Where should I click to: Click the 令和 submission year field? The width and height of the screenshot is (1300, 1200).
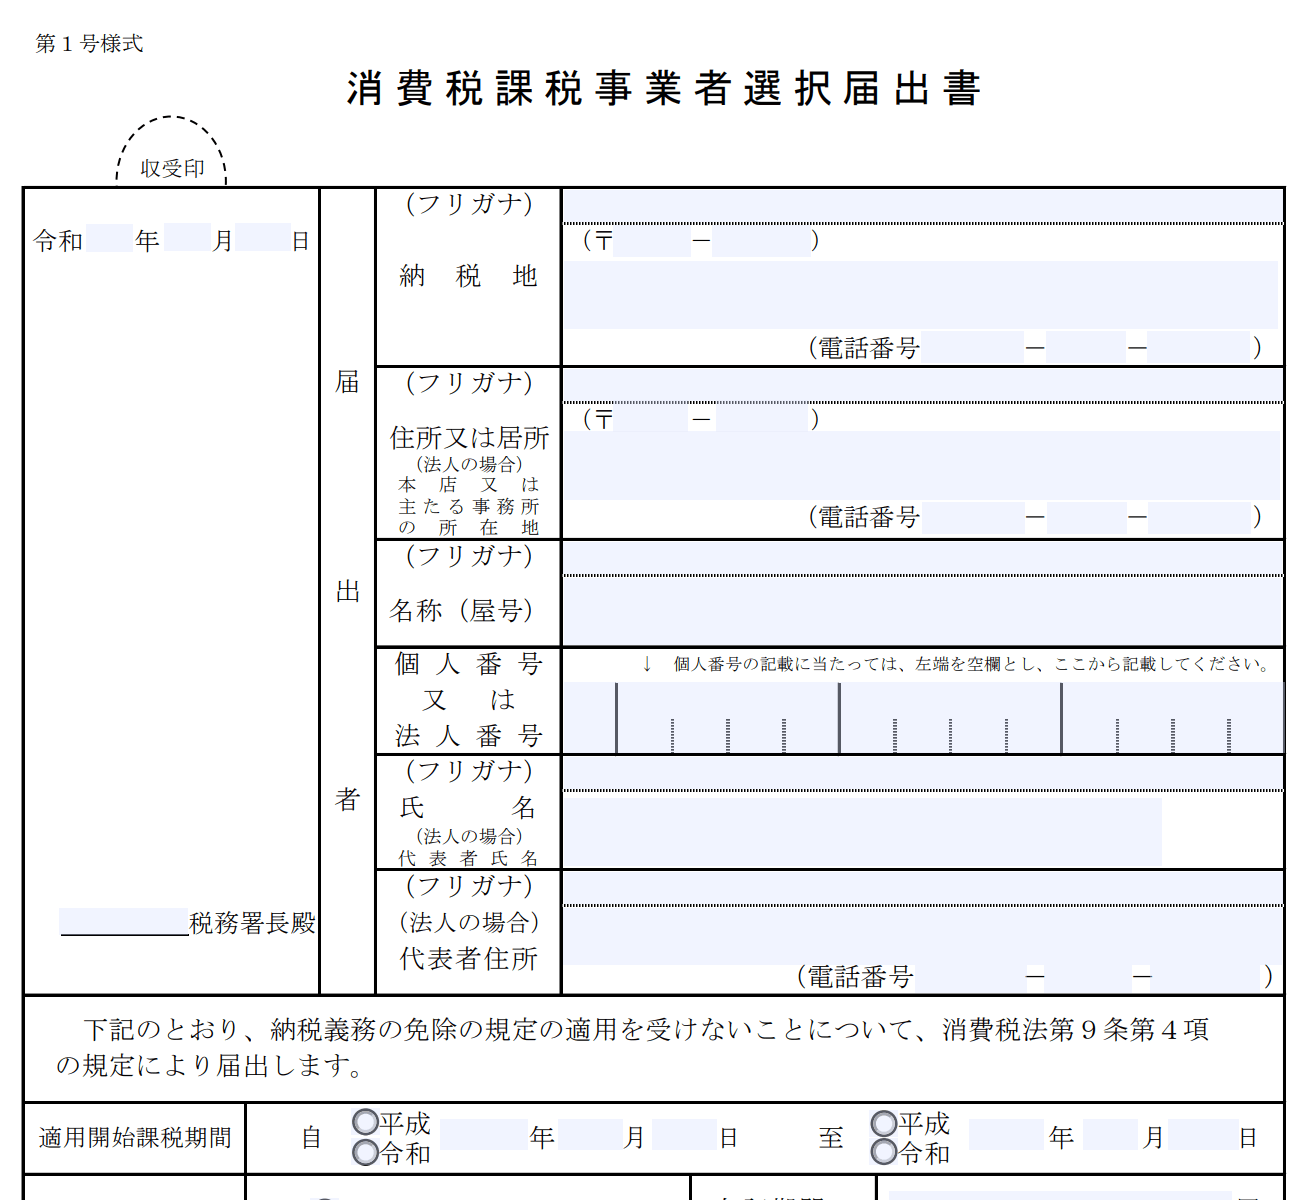110,238
